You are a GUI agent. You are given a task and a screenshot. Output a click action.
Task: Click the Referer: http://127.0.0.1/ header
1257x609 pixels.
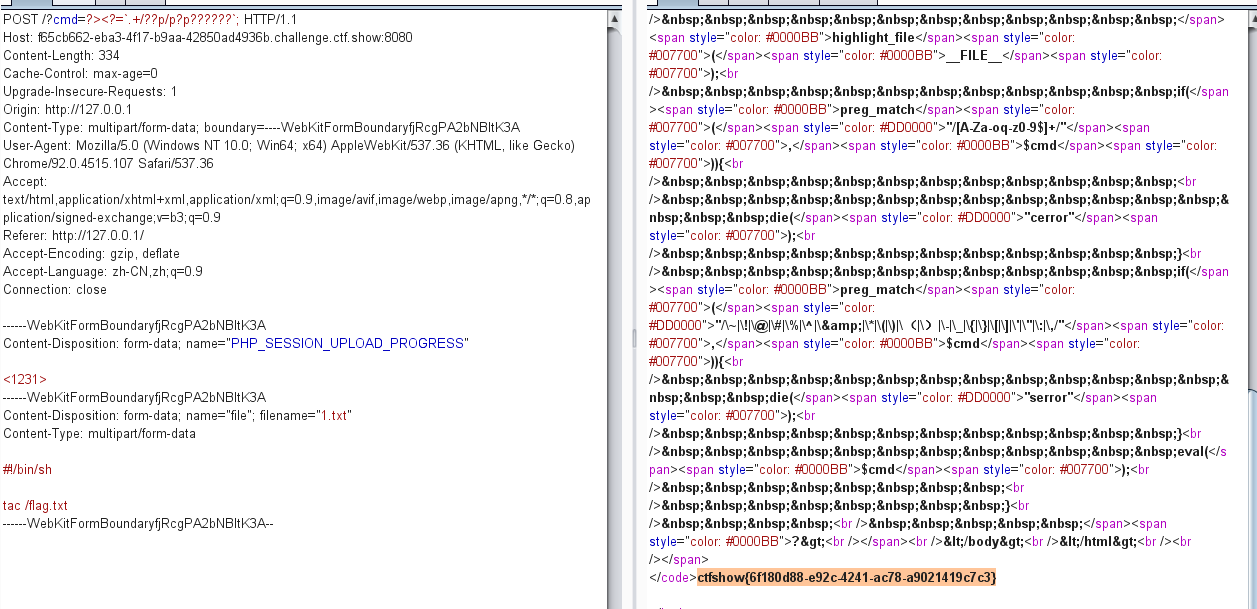[x=75, y=235]
